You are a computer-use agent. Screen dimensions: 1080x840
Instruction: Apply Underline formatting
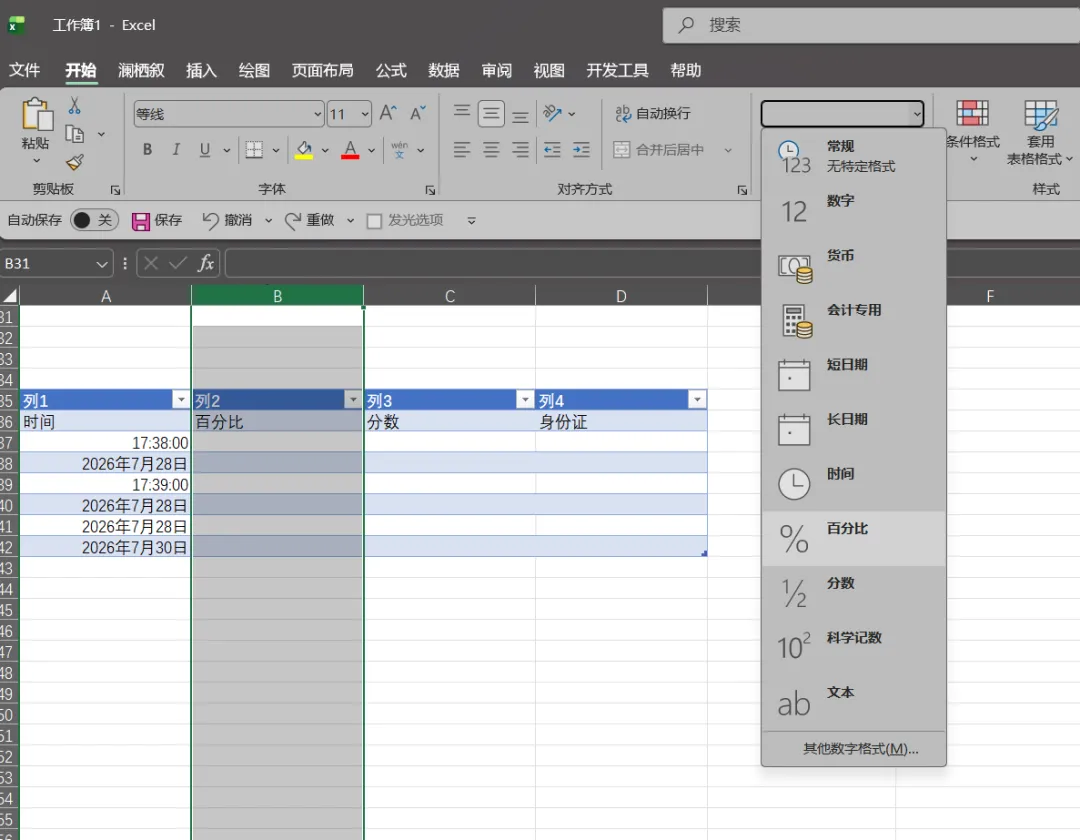(x=205, y=149)
